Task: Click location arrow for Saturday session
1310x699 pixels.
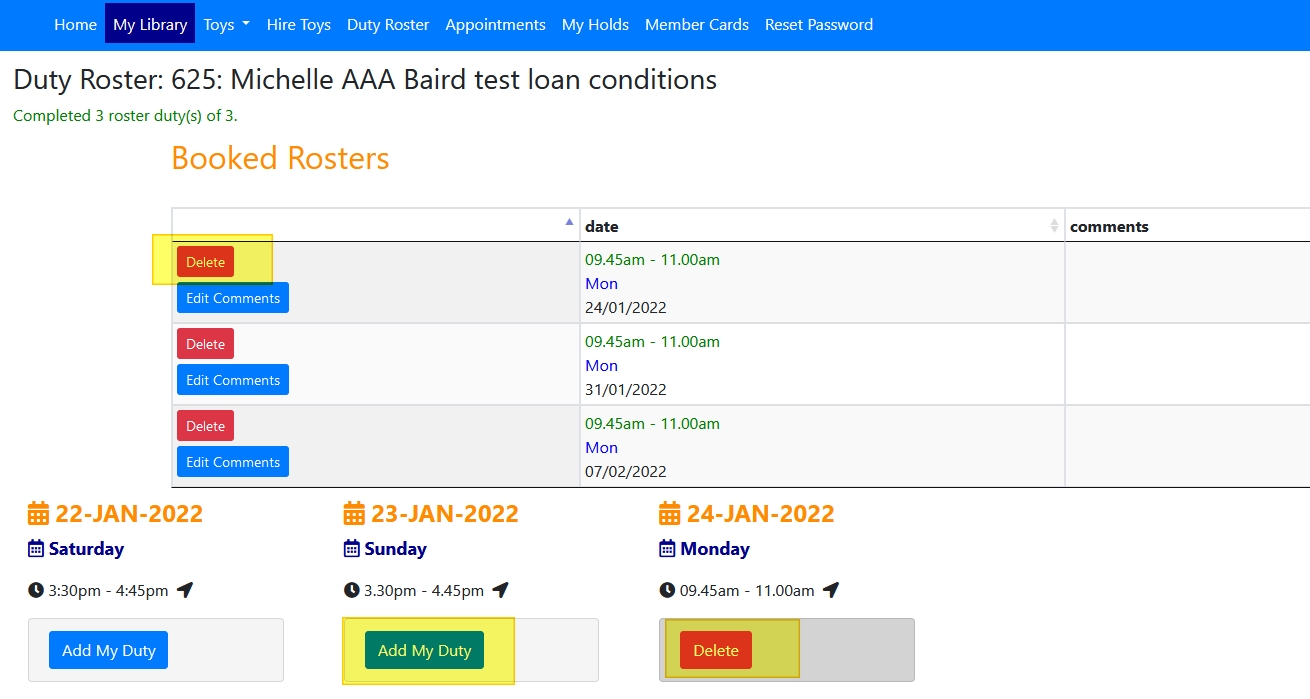Action: pos(185,590)
